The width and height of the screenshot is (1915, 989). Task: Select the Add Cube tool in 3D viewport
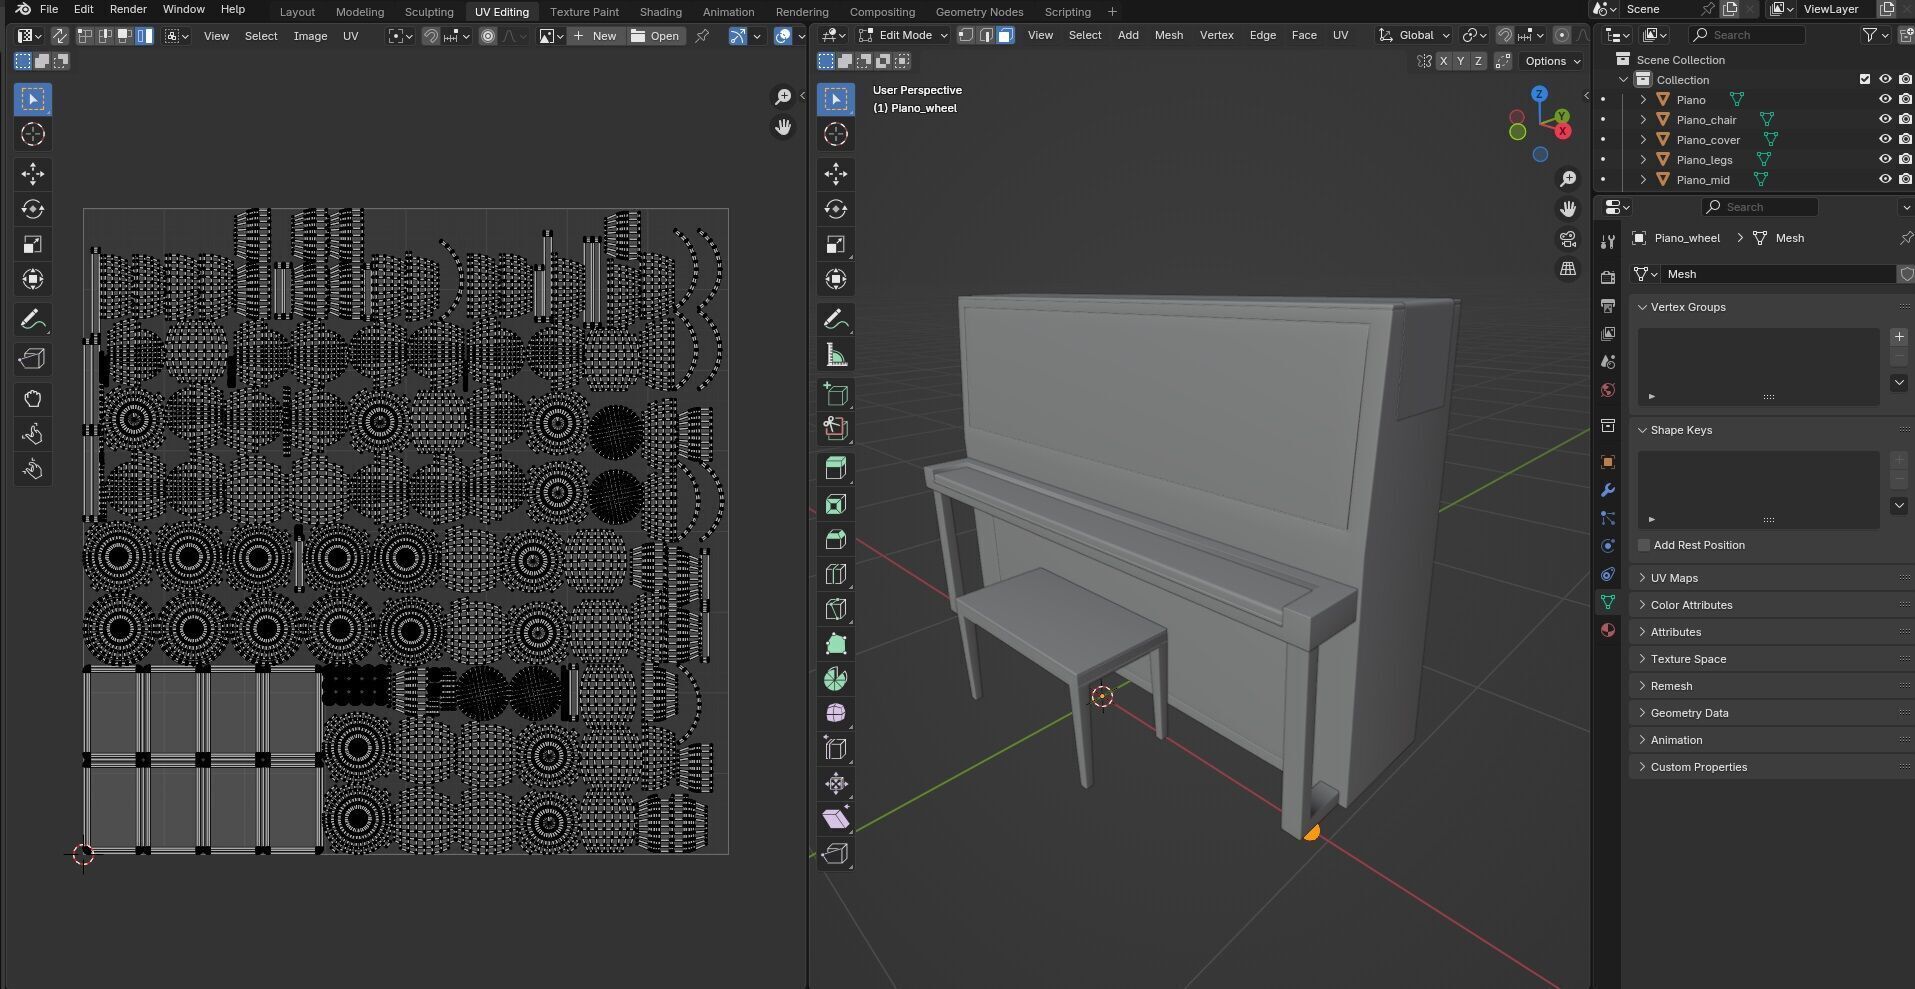click(836, 394)
